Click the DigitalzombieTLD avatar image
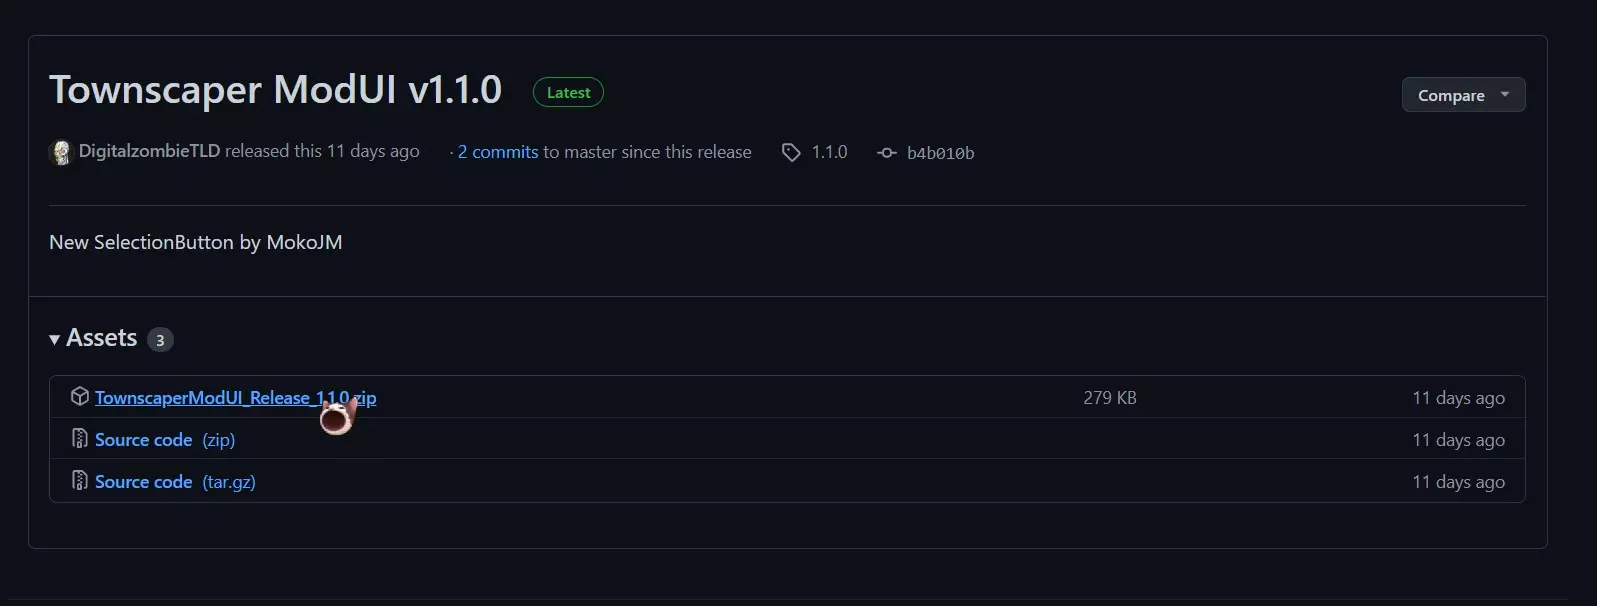The height and width of the screenshot is (606, 1597). tap(61, 152)
